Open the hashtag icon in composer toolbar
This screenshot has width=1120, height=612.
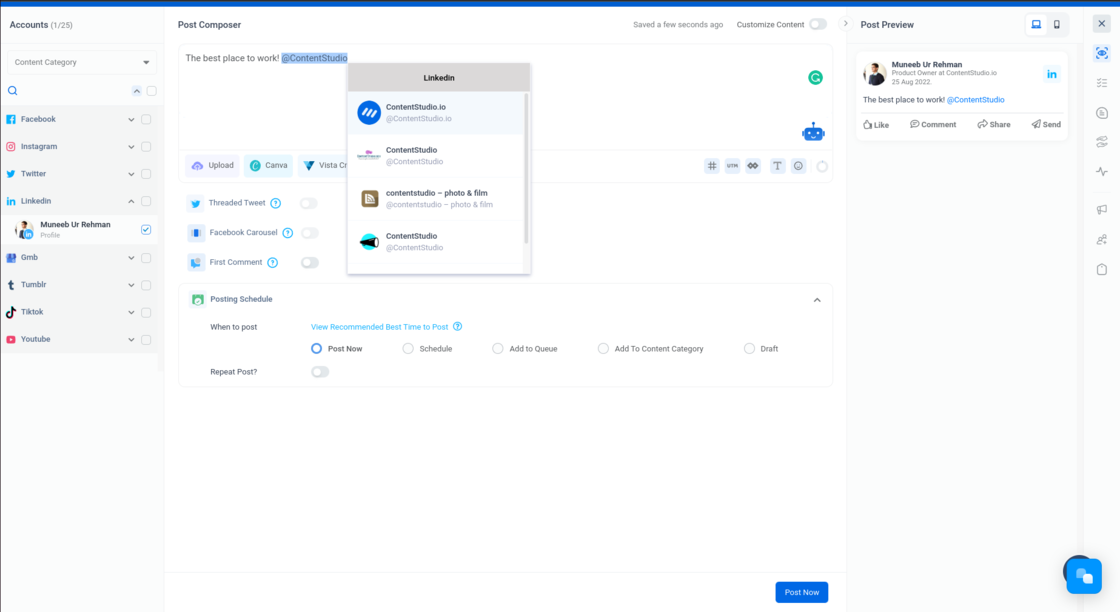coord(712,166)
